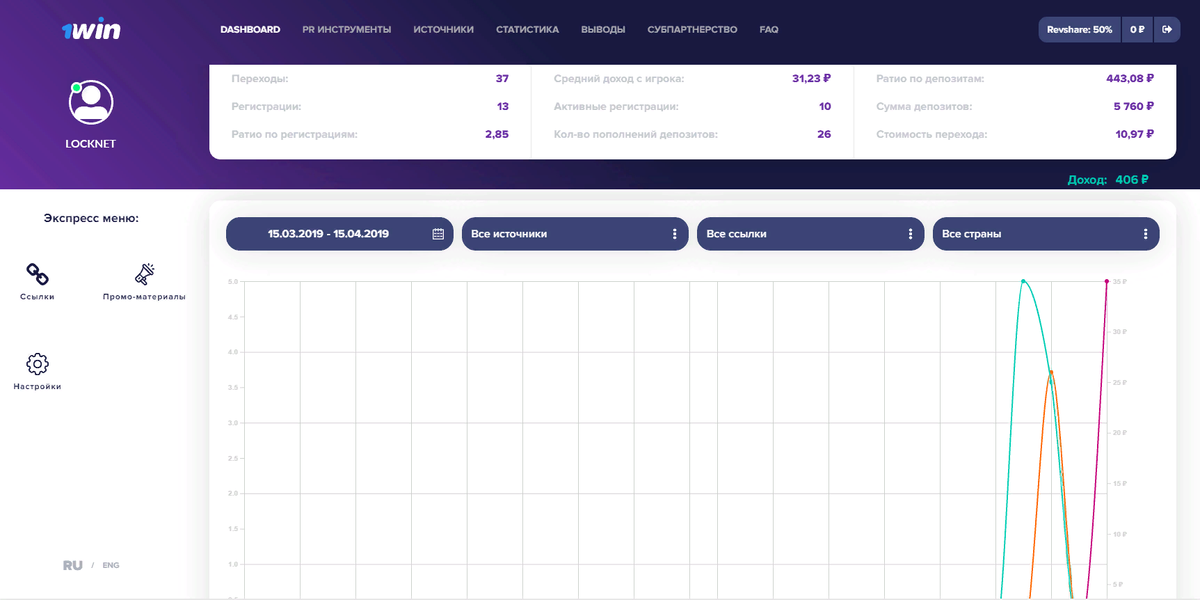Click the Переходы value 37
The width and height of the screenshot is (1200, 600).
tap(502, 78)
